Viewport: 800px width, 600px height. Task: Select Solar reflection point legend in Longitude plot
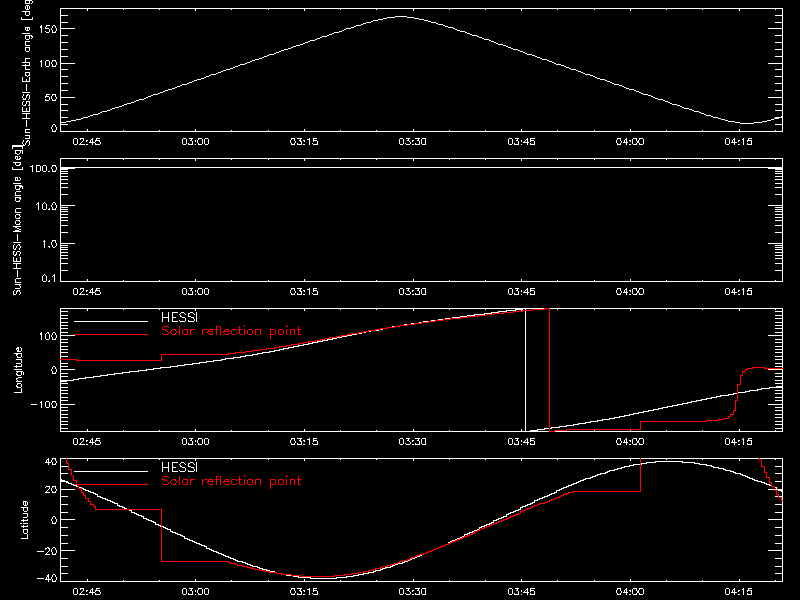(231, 331)
